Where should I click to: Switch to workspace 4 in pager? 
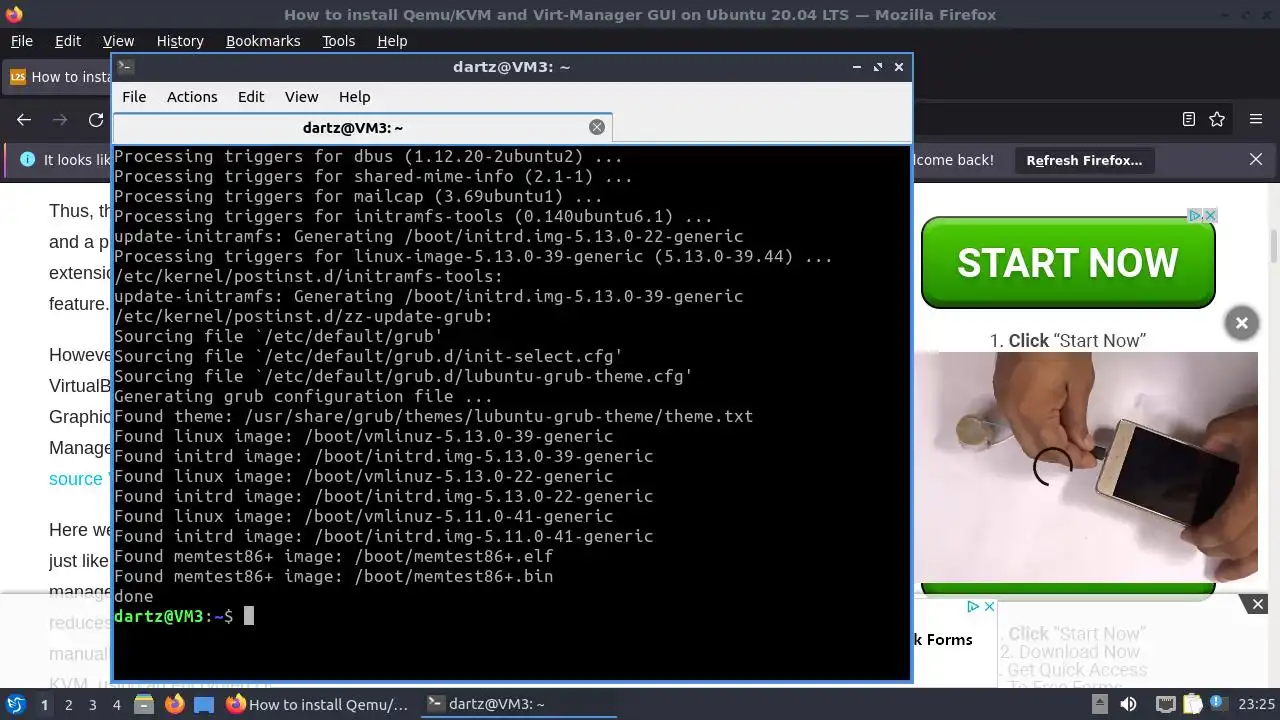[116, 704]
